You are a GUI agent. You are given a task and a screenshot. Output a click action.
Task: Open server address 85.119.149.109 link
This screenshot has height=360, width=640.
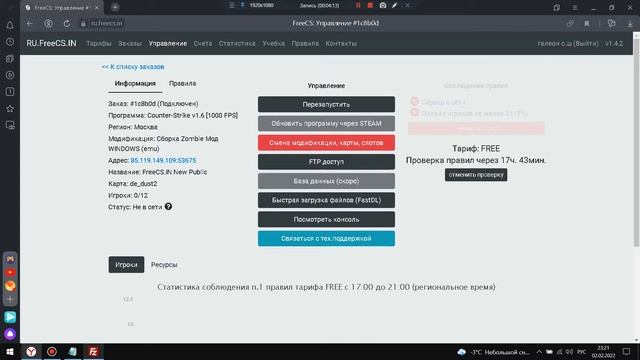tap(163, 160)
